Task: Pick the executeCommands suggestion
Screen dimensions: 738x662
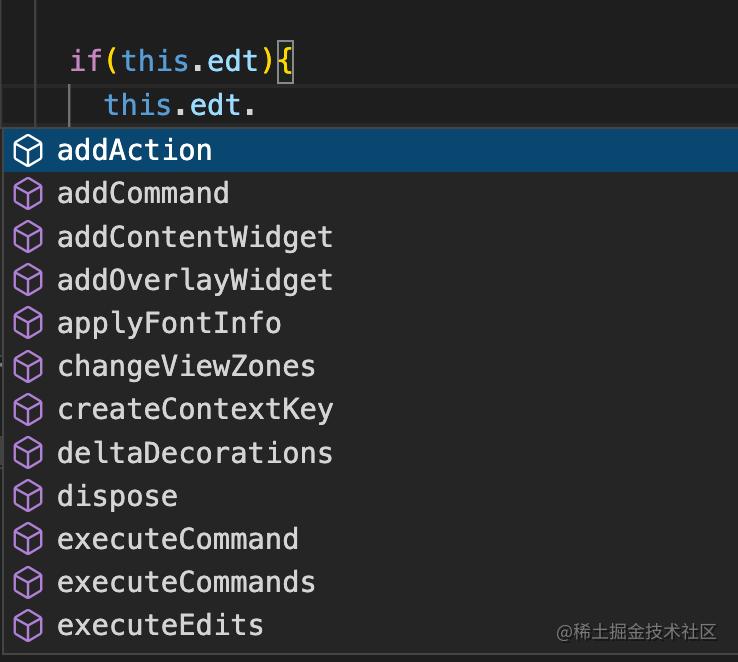Action: point(186,582)
